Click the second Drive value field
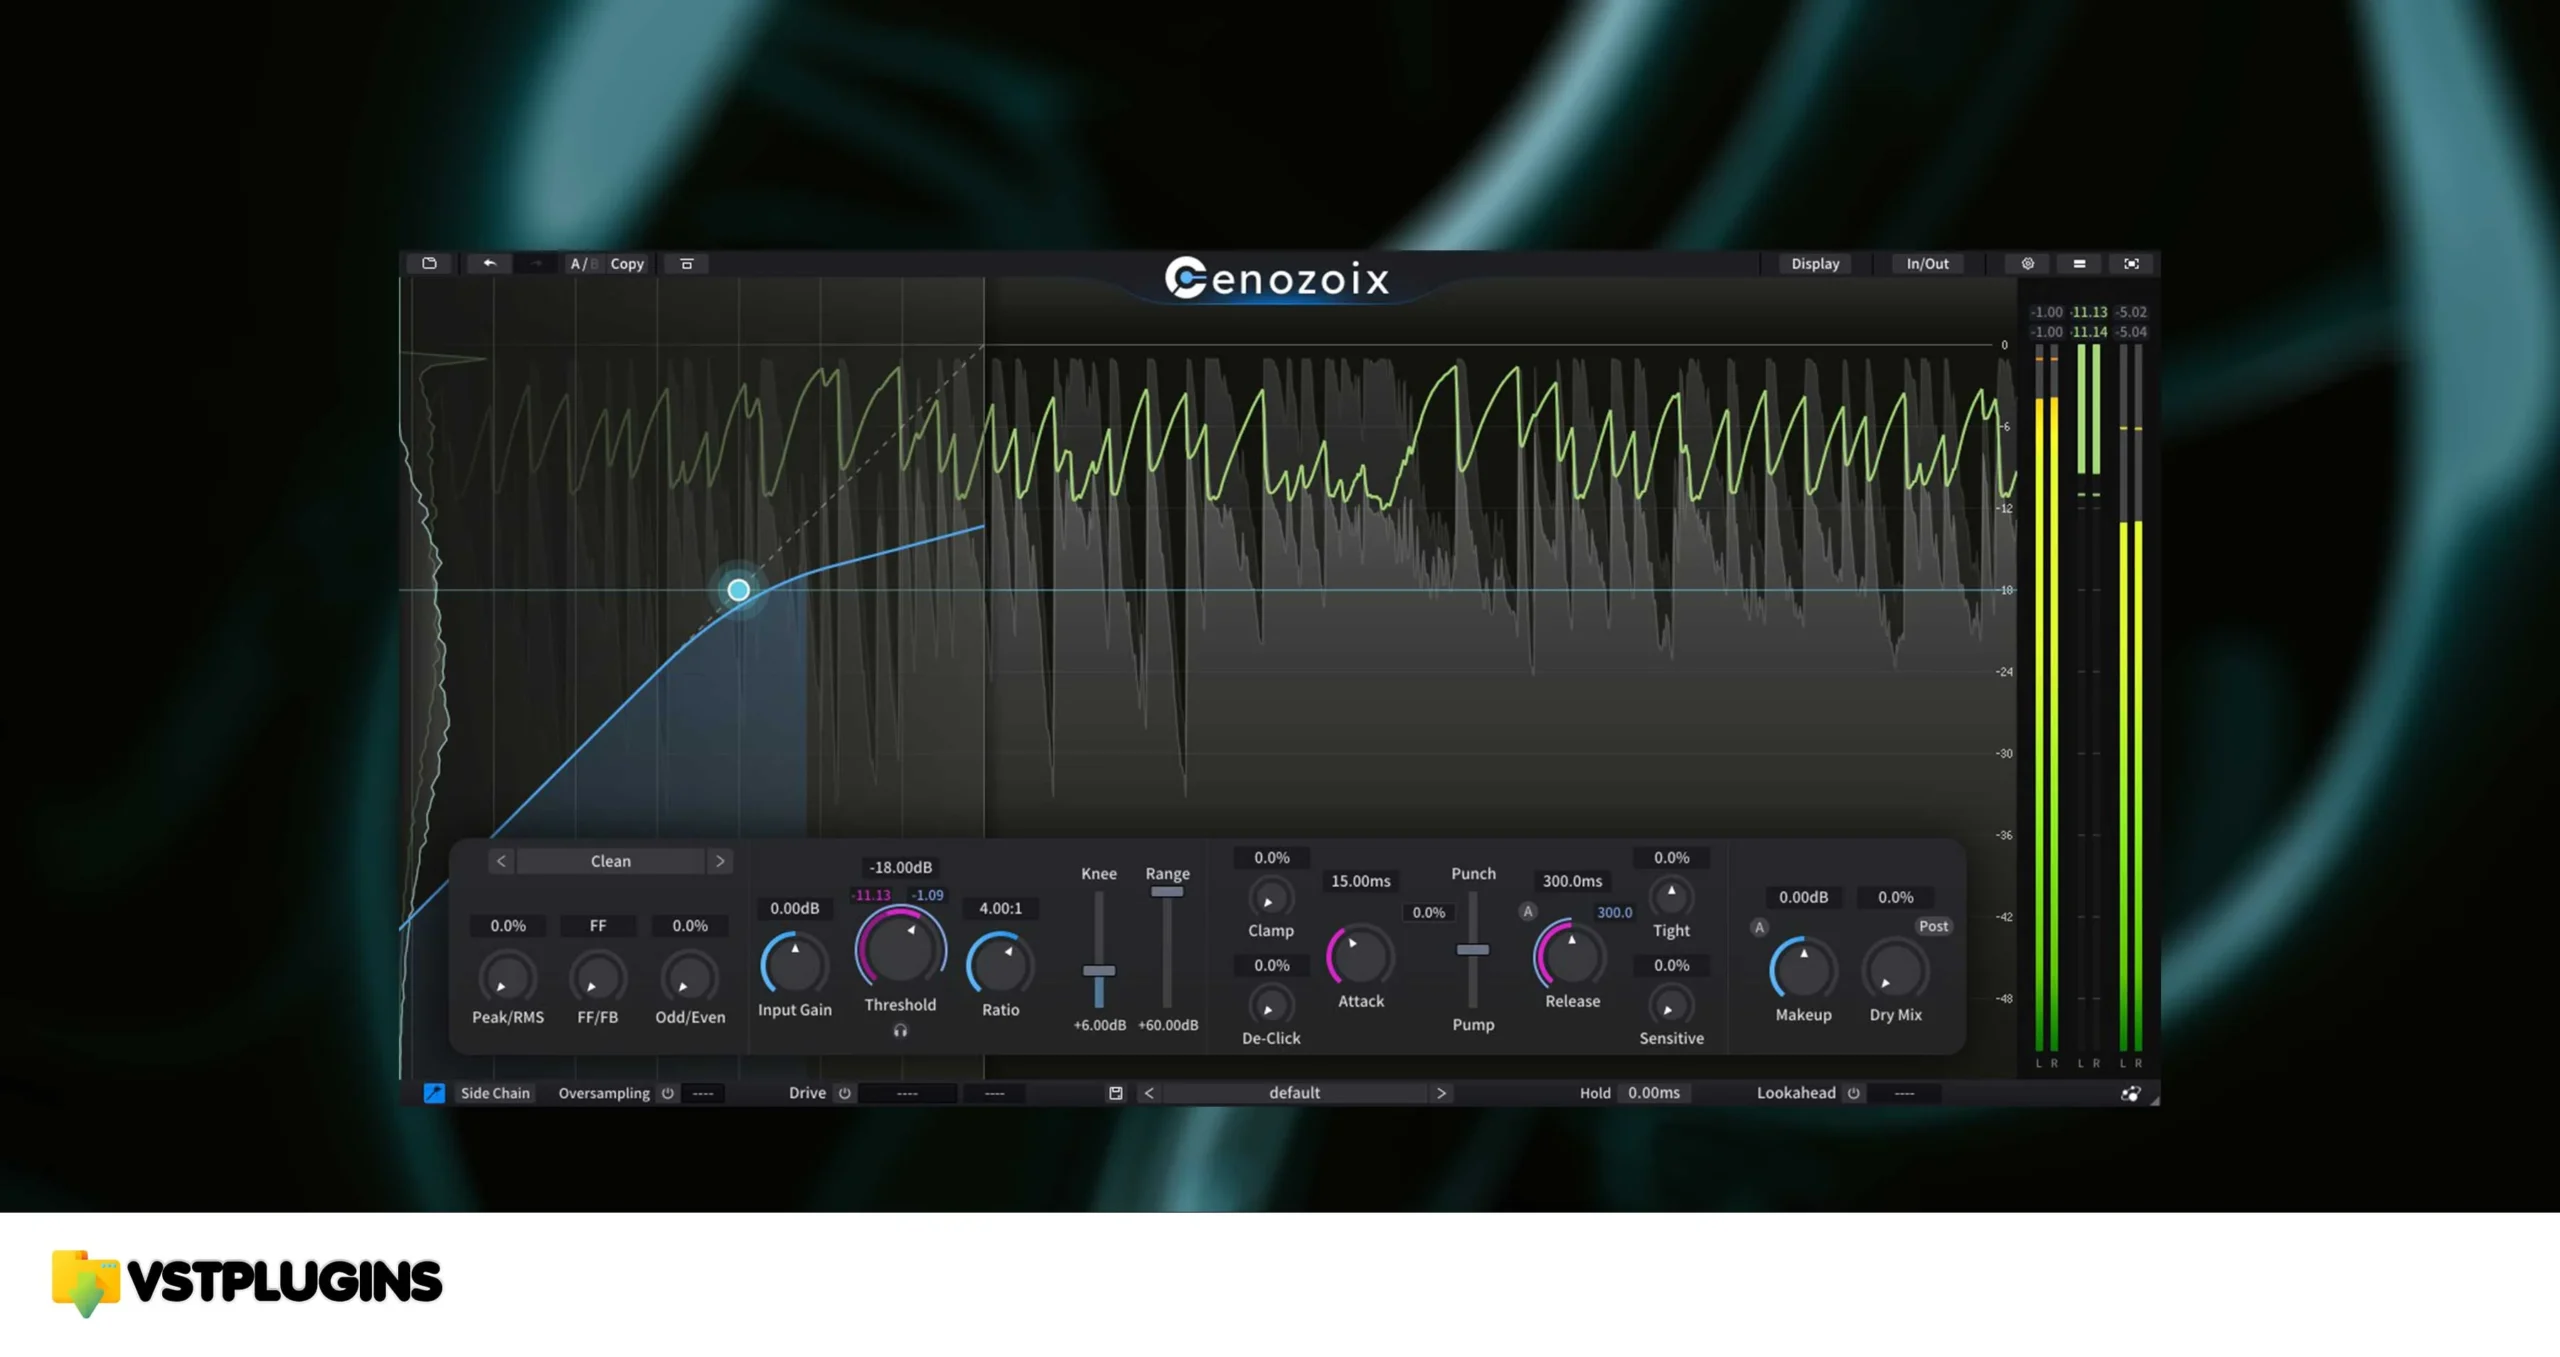 [x=994, y=1093]
